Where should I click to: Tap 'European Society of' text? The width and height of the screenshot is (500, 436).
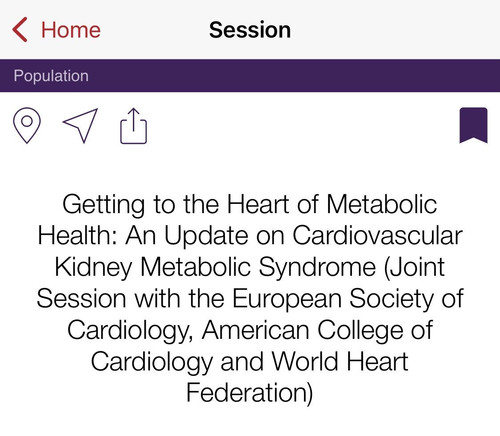pyautogui.click(x=348, y=298)
